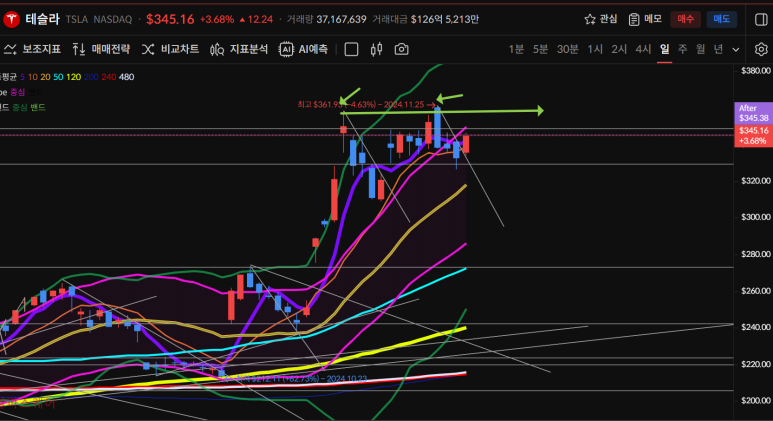This screenshot has width=773, height=421.
Task: Toggle moving average 10 legend
Action: 33,77
